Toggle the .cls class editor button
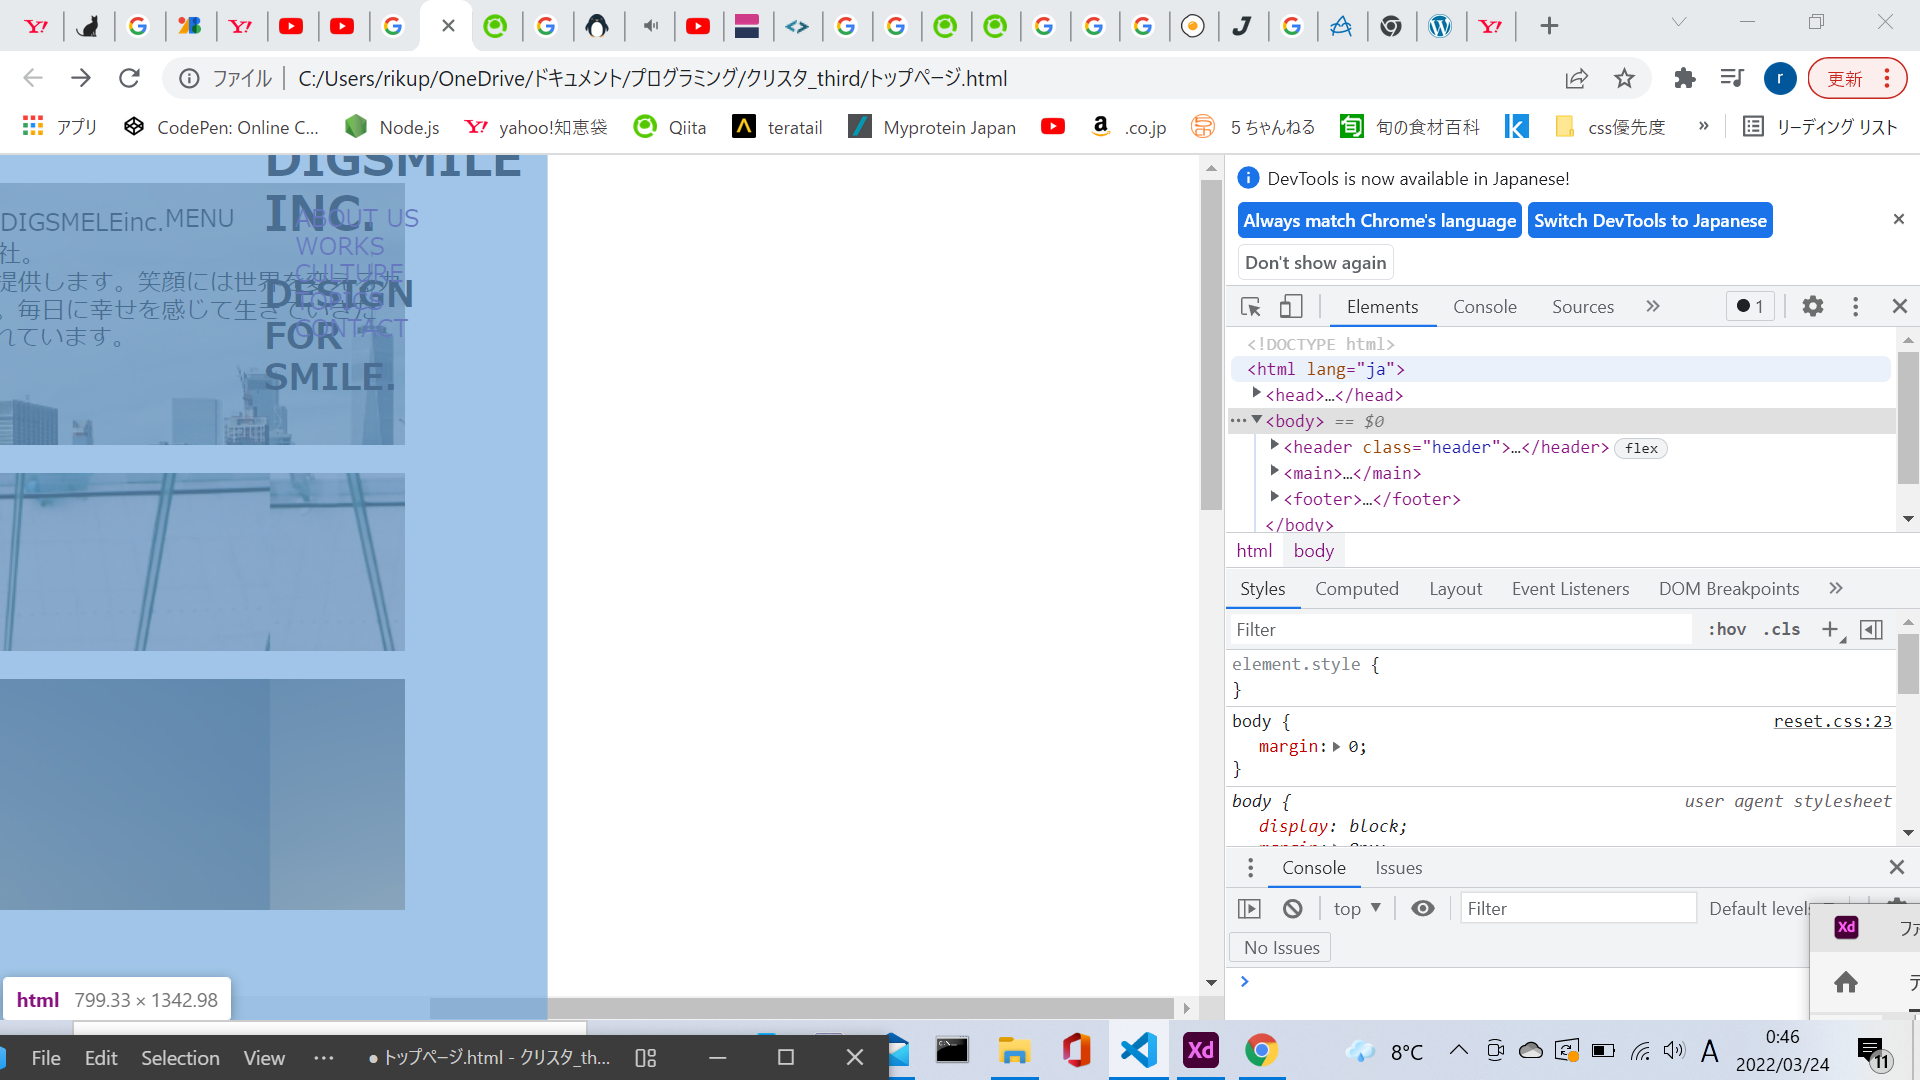The width and height of the screenshot is (1920, 1080). click(1782, 629)
